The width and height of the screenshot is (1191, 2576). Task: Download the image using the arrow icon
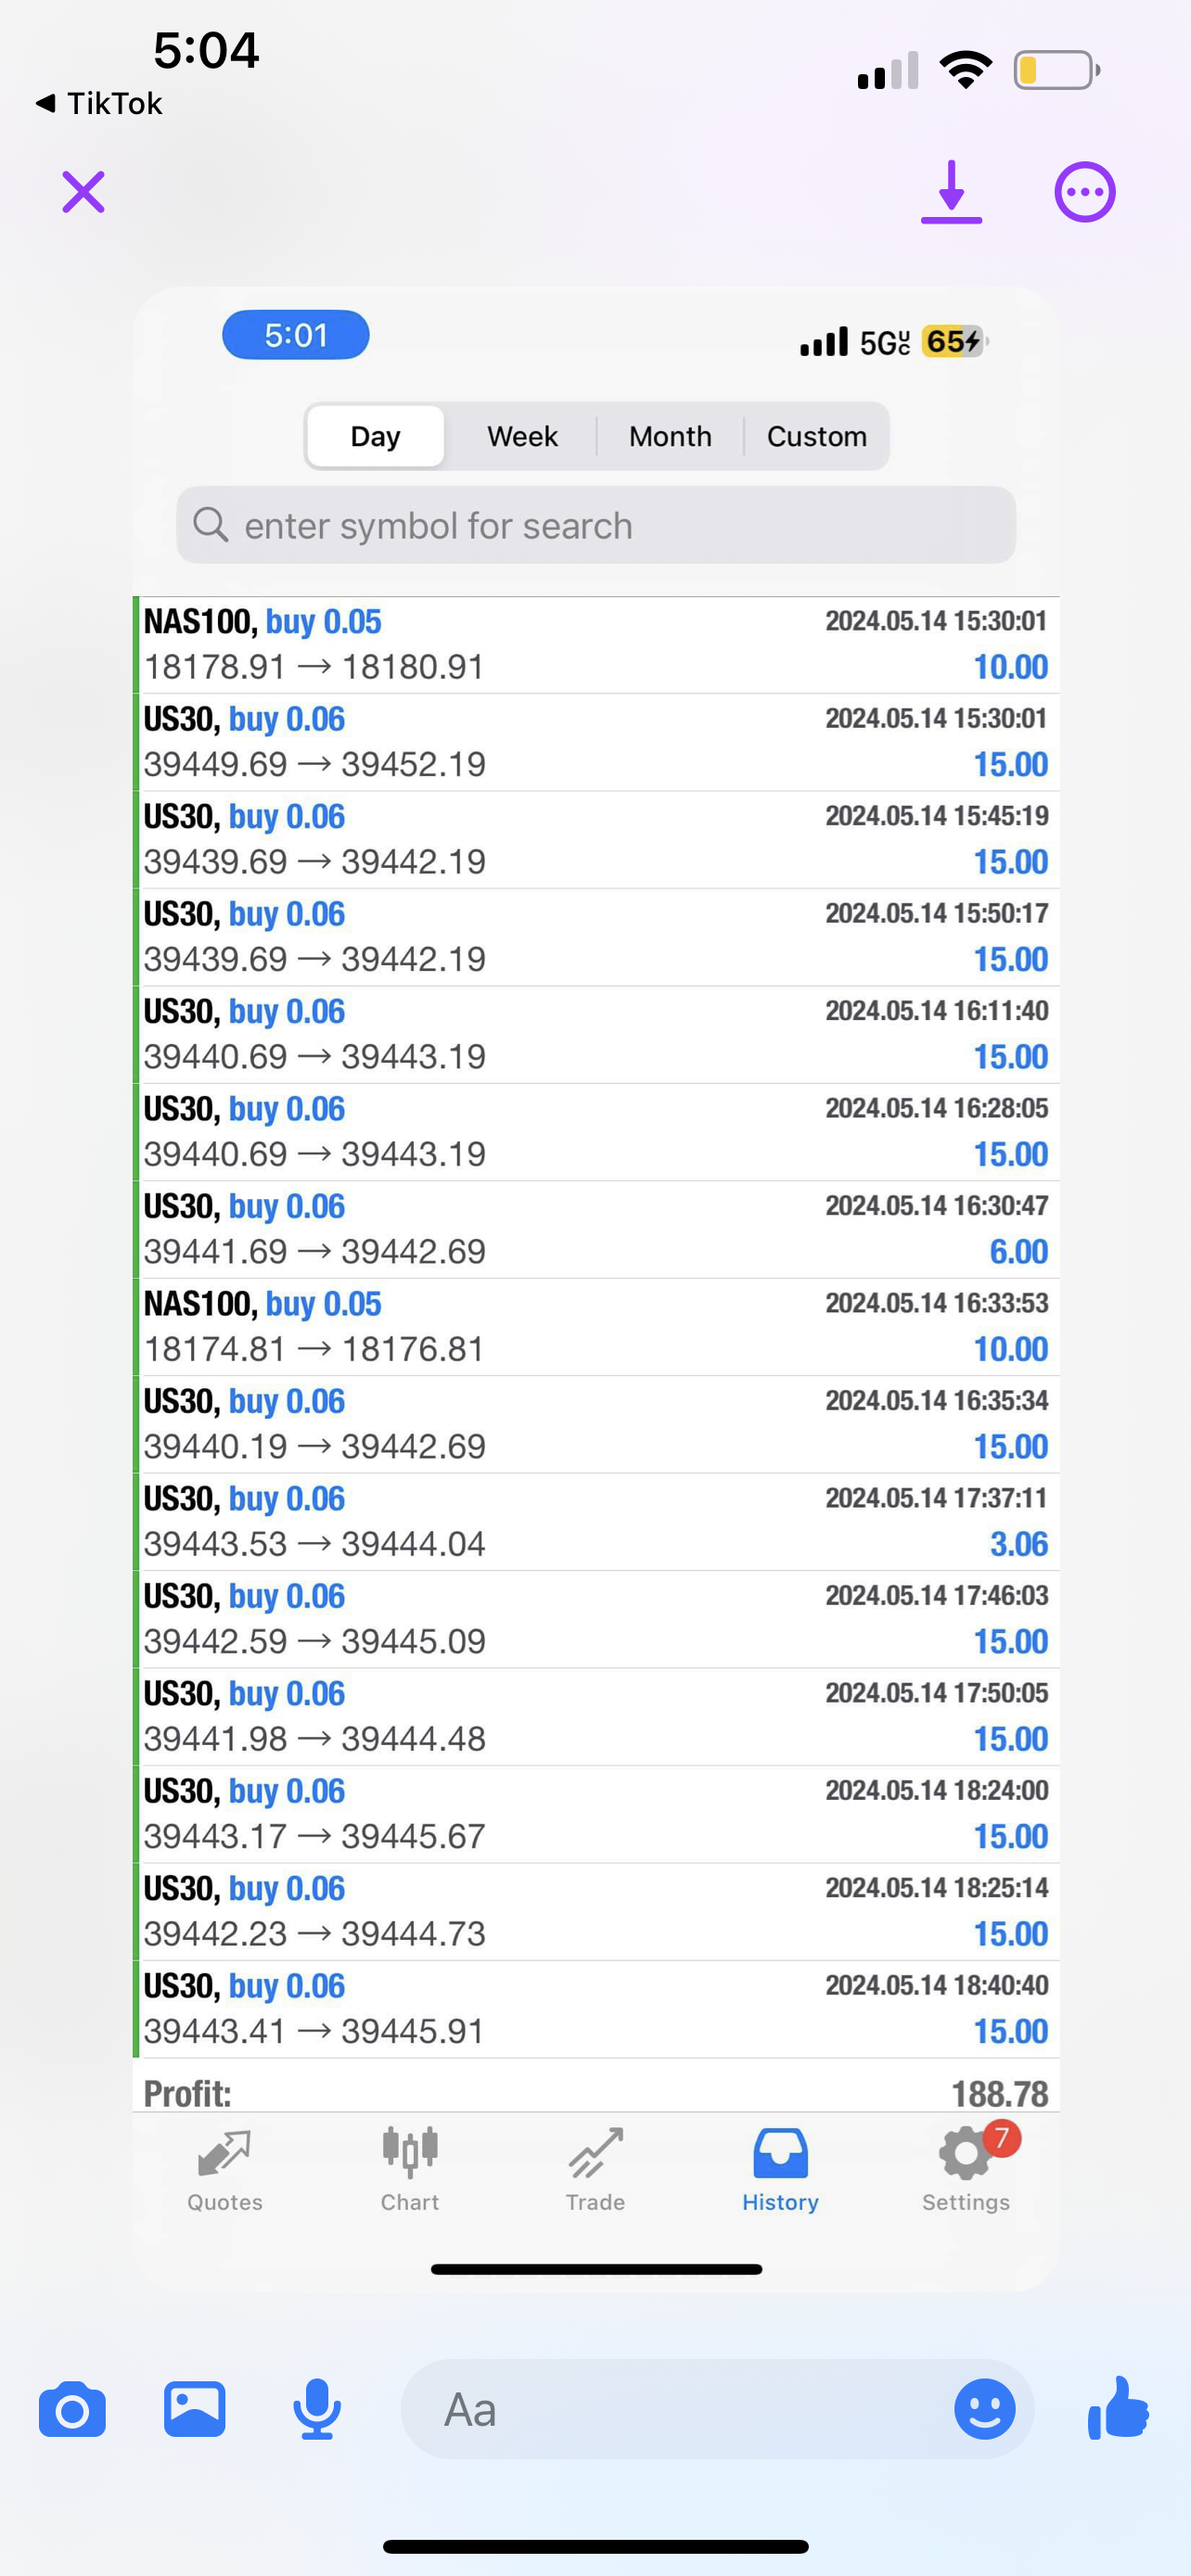pos(951,191)
